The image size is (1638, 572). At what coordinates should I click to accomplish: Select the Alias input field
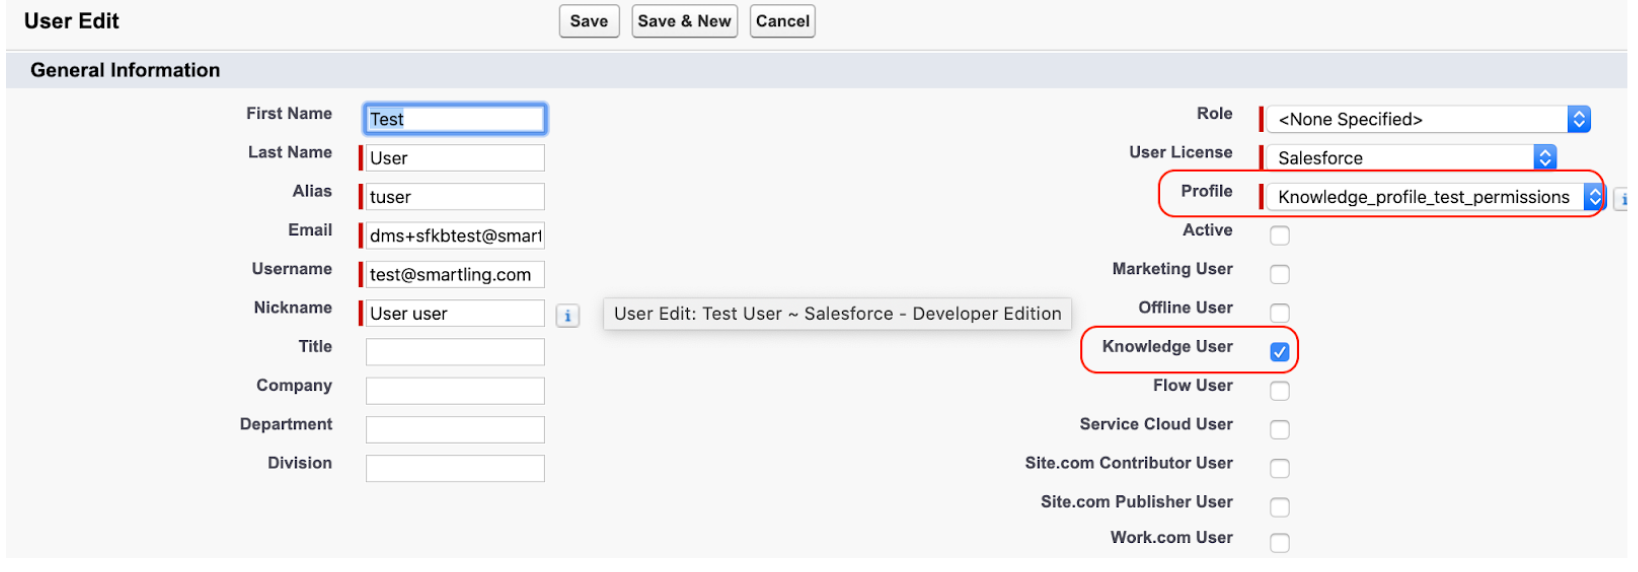point(455,197)
